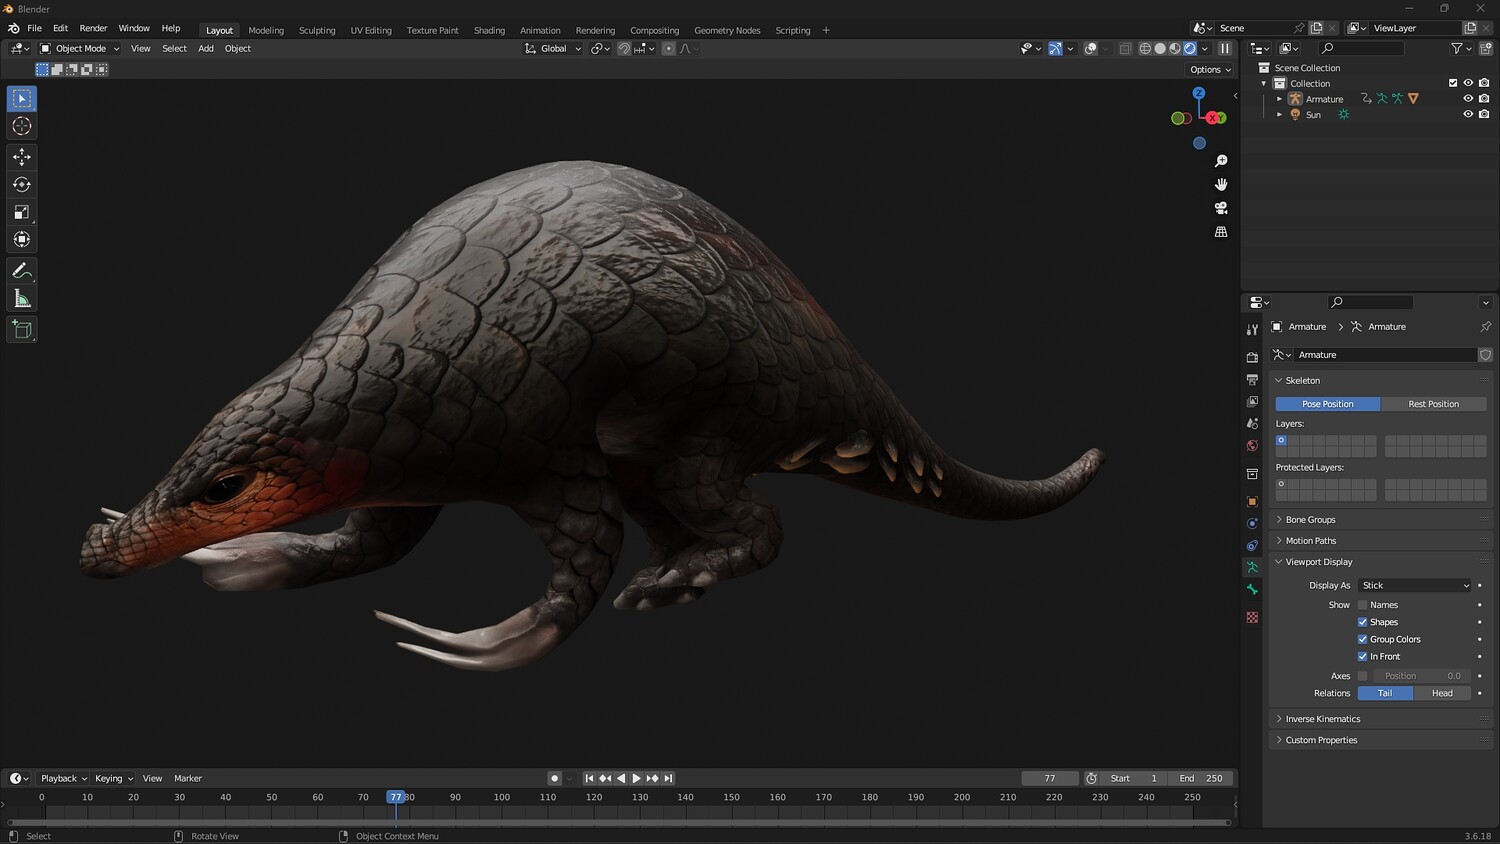Screen dimensions: 1500x844
Task: Open the Render menu
Action: 93,28
